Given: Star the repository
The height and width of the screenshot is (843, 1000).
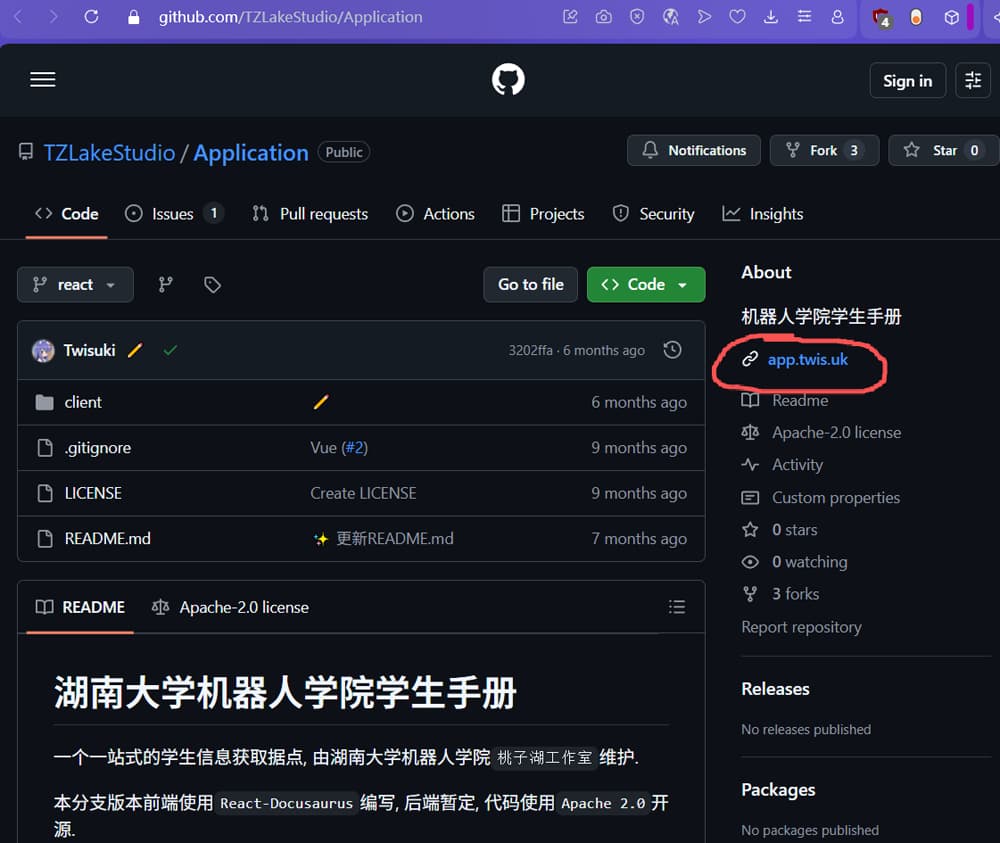Looking at the screenshot, I should [x=945, y=150].
